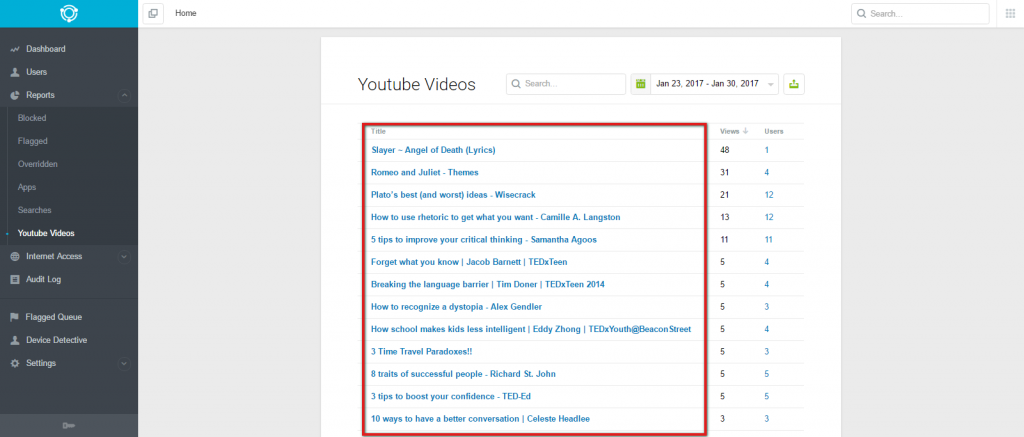Expand the Settings chevron
Image resolution: width=1024 pixels, height=437 pixels.
[124, 363]
